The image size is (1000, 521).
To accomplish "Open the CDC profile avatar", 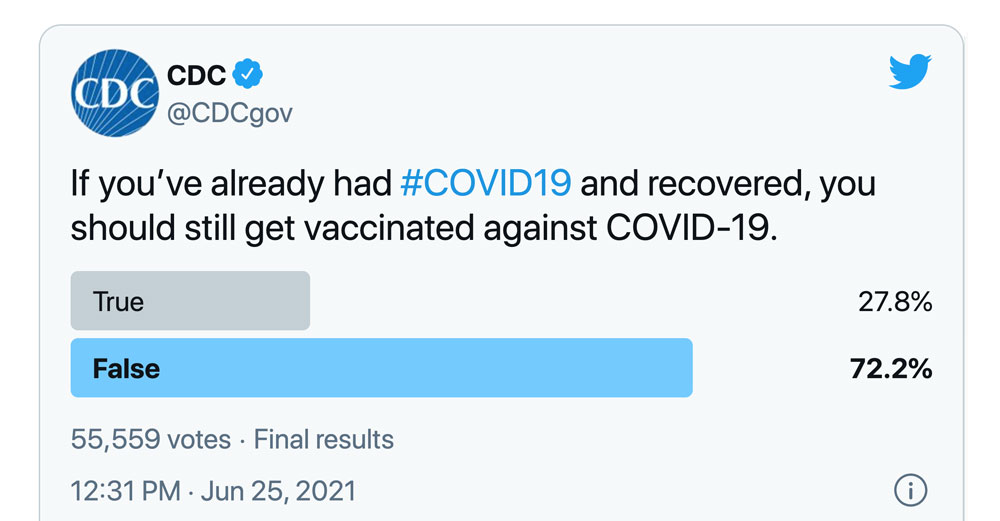I will click(115, 93).
